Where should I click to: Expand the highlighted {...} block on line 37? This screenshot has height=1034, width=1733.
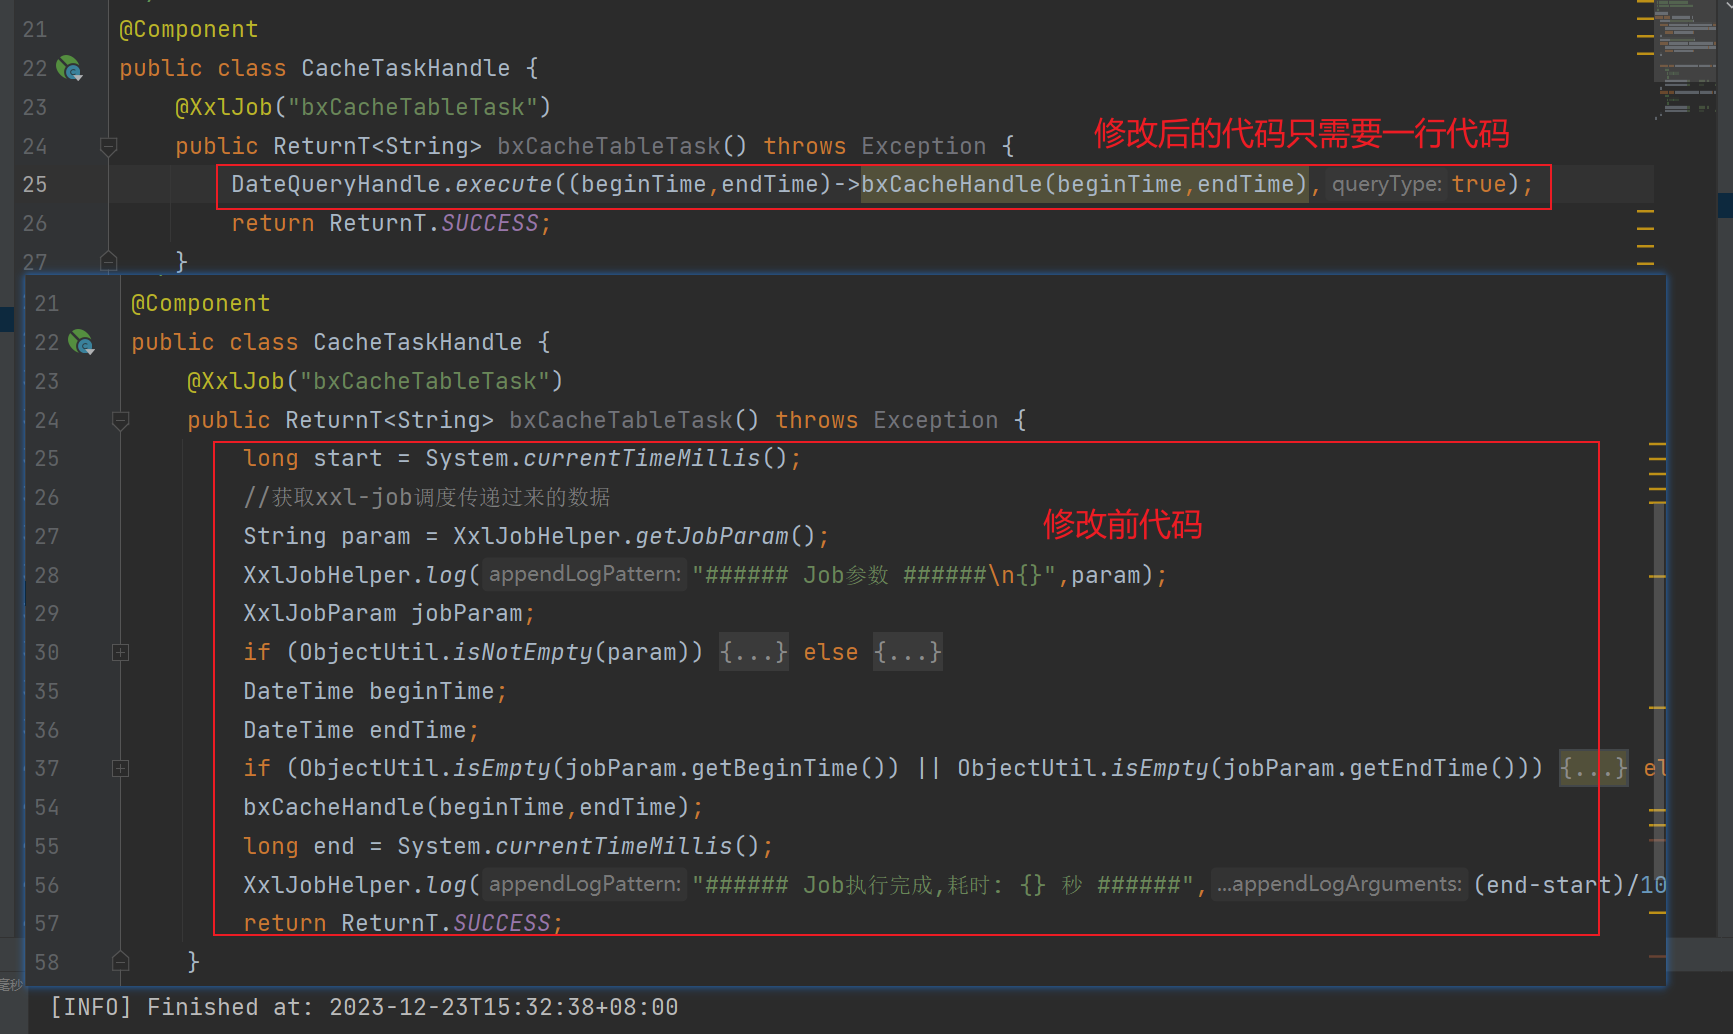pyautogui.click(x=1594, y=768)
